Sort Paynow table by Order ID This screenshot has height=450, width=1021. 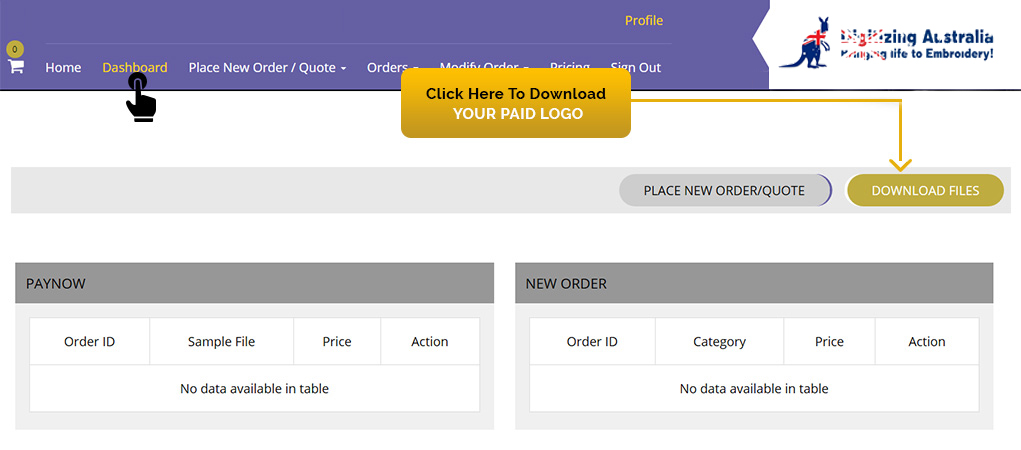point(89,342)
